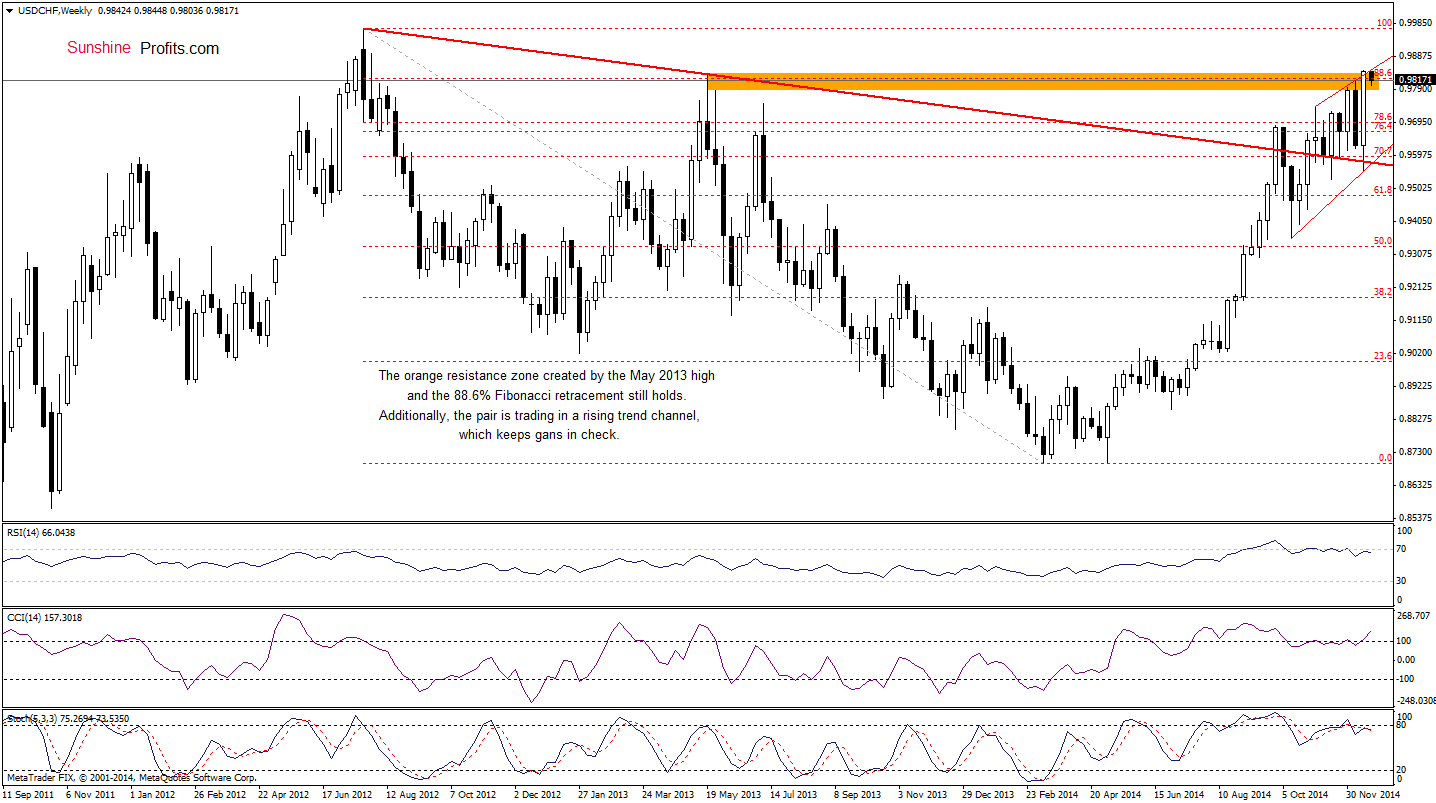This screenshot has height=803, width=1436.
Task: Click date label 11 Sep 2011
Action: [27, 795]
